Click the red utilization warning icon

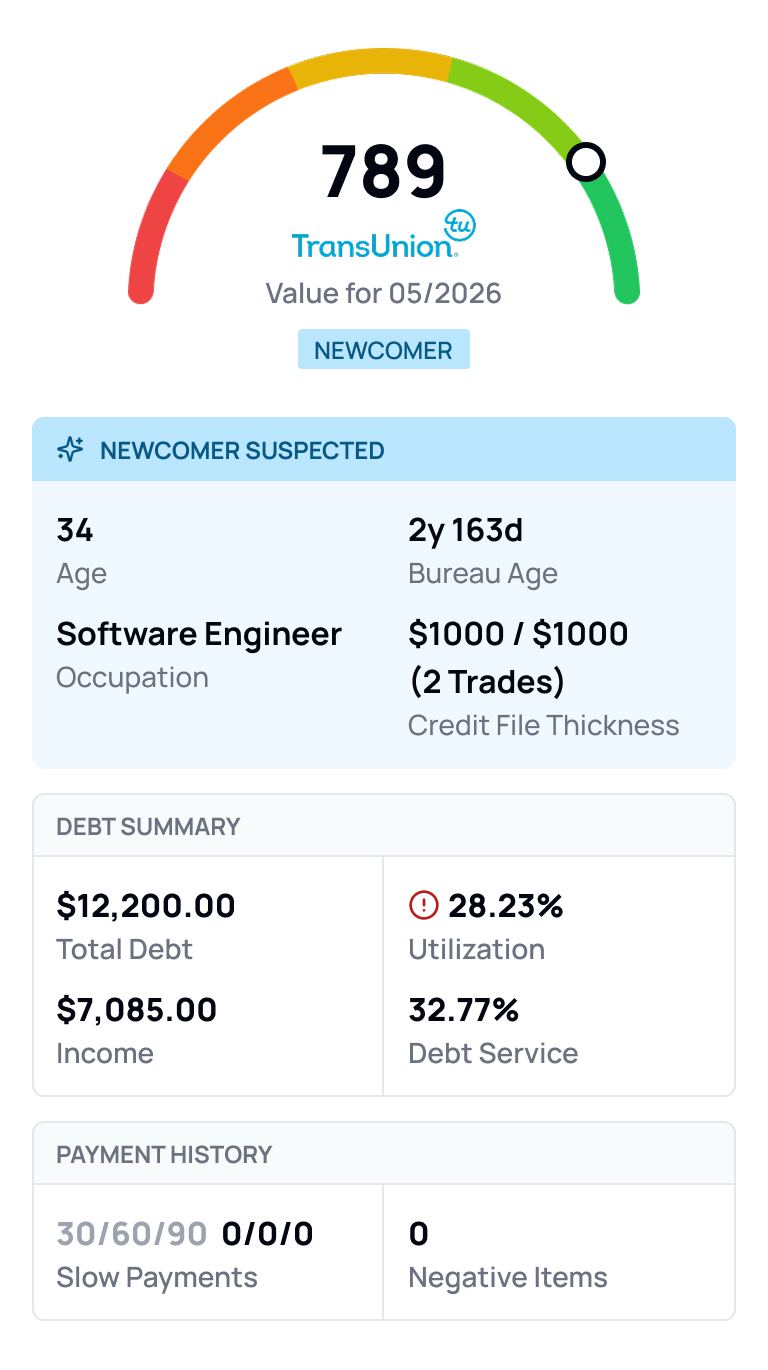(424, 906)
